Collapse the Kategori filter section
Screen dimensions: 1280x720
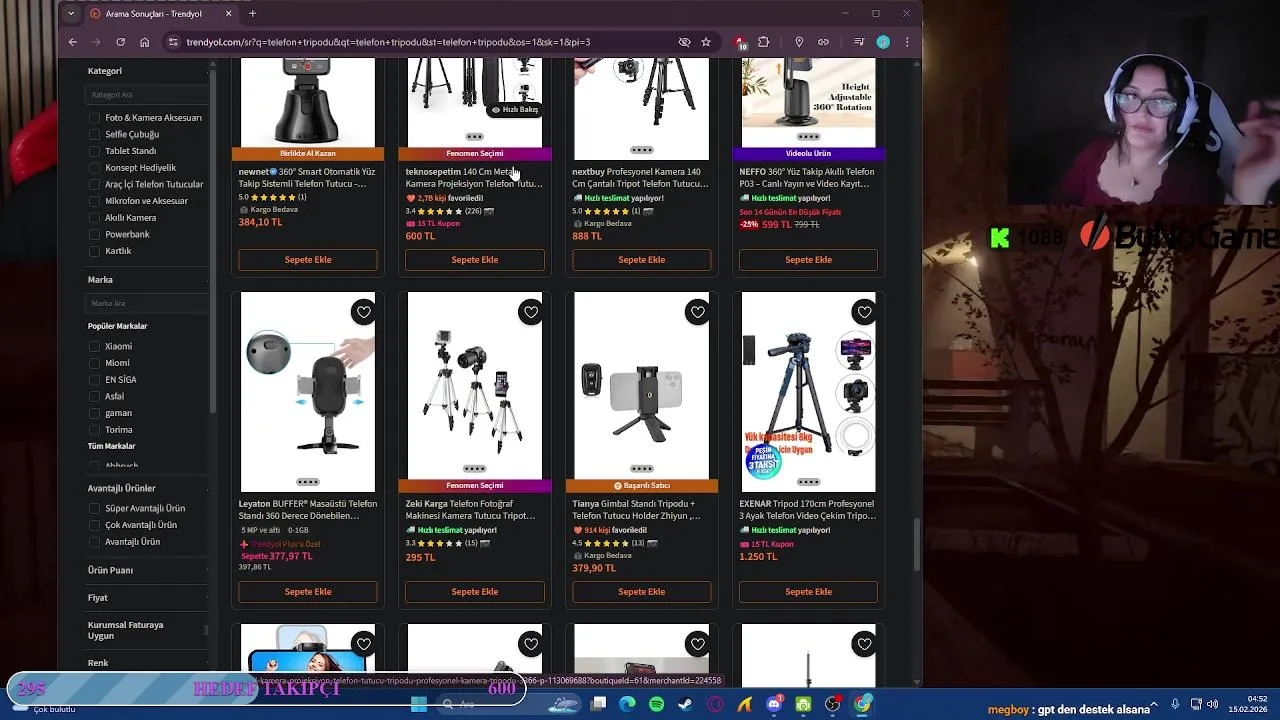(147, 71)
